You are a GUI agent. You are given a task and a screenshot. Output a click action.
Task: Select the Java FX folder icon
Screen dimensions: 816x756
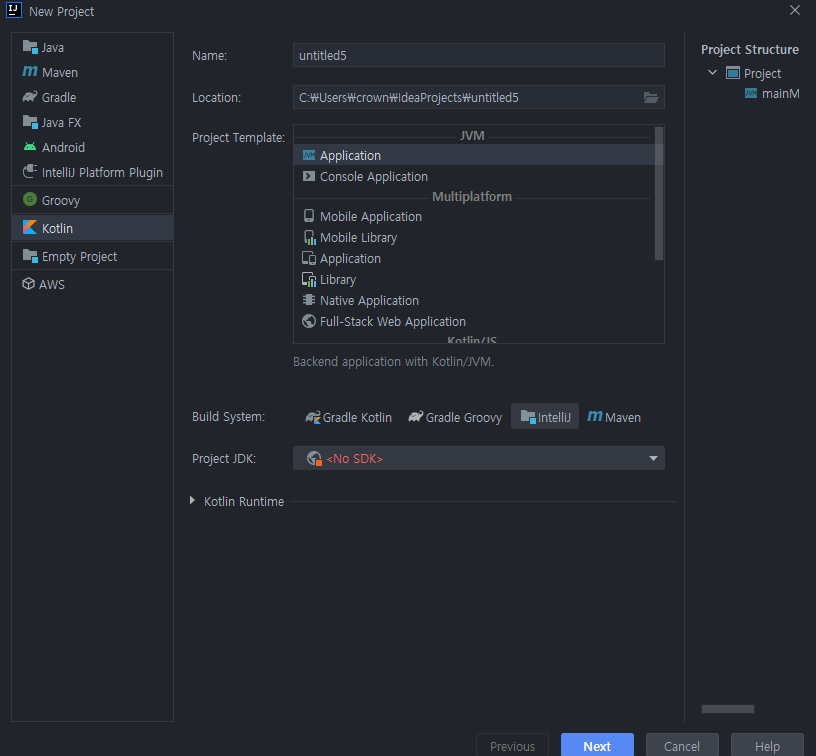30,122
